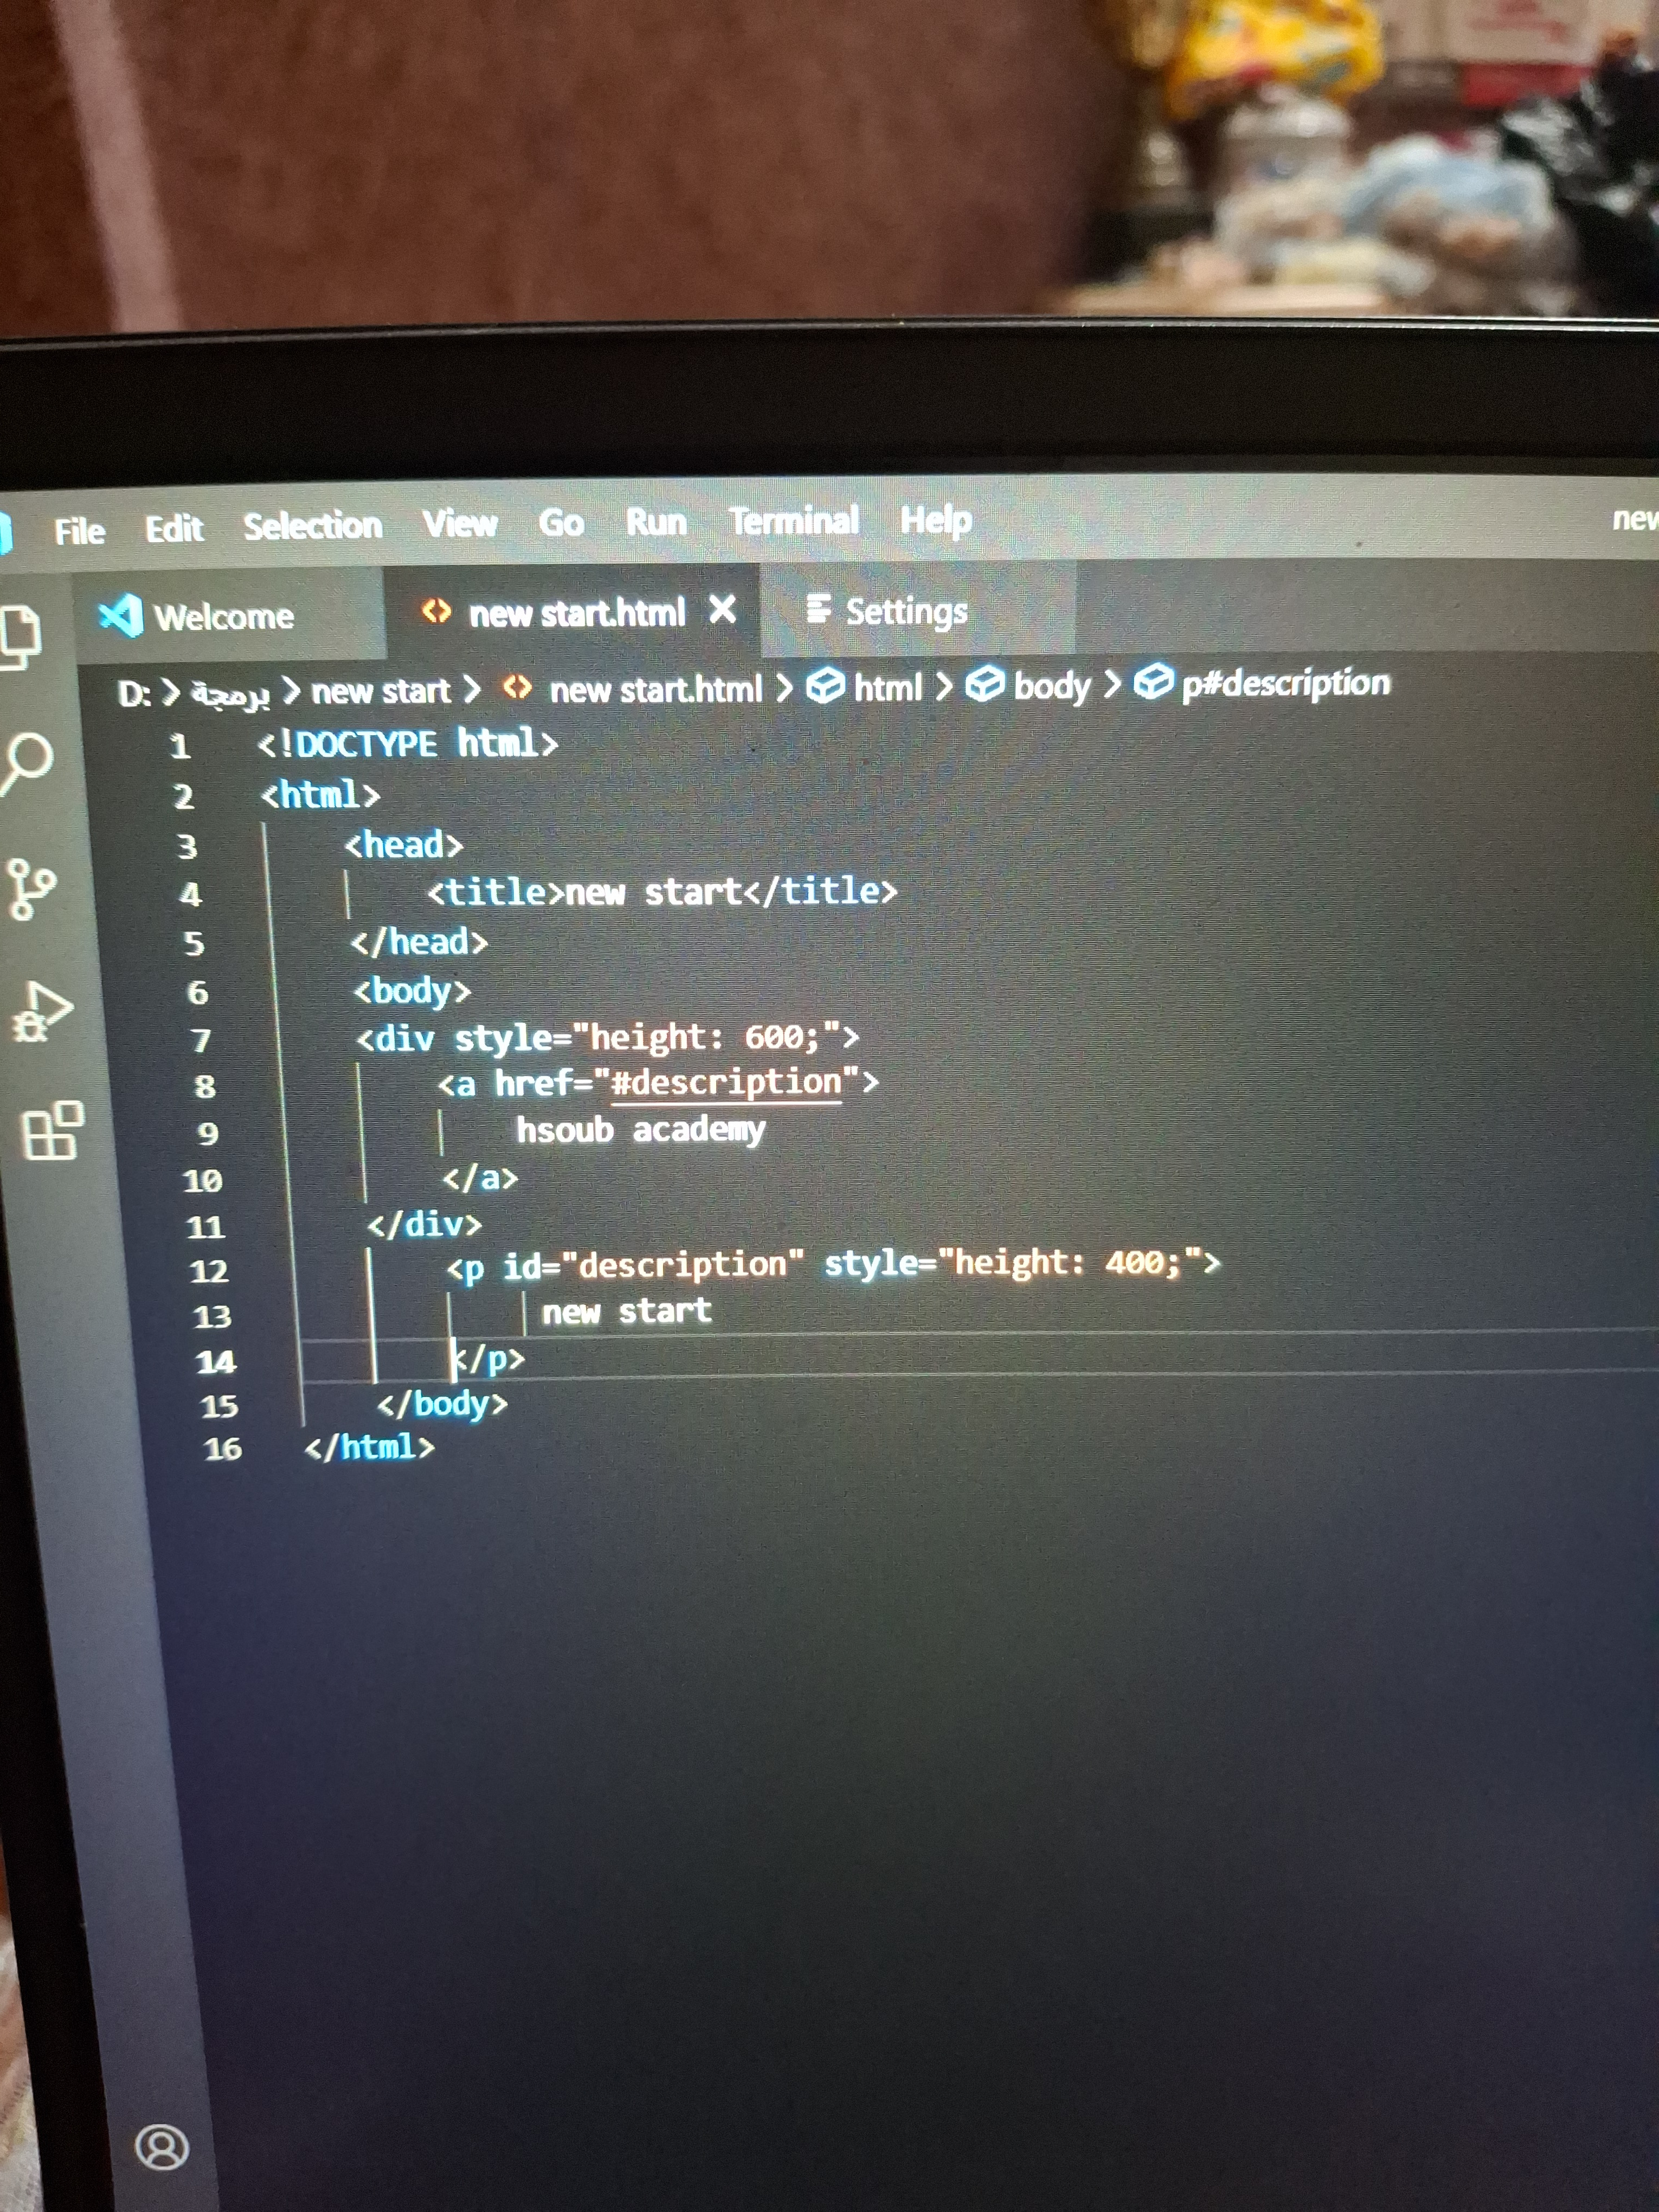The image size is (1659, 2212).
Task: Open the Selection menu
Action: (313, 525)
